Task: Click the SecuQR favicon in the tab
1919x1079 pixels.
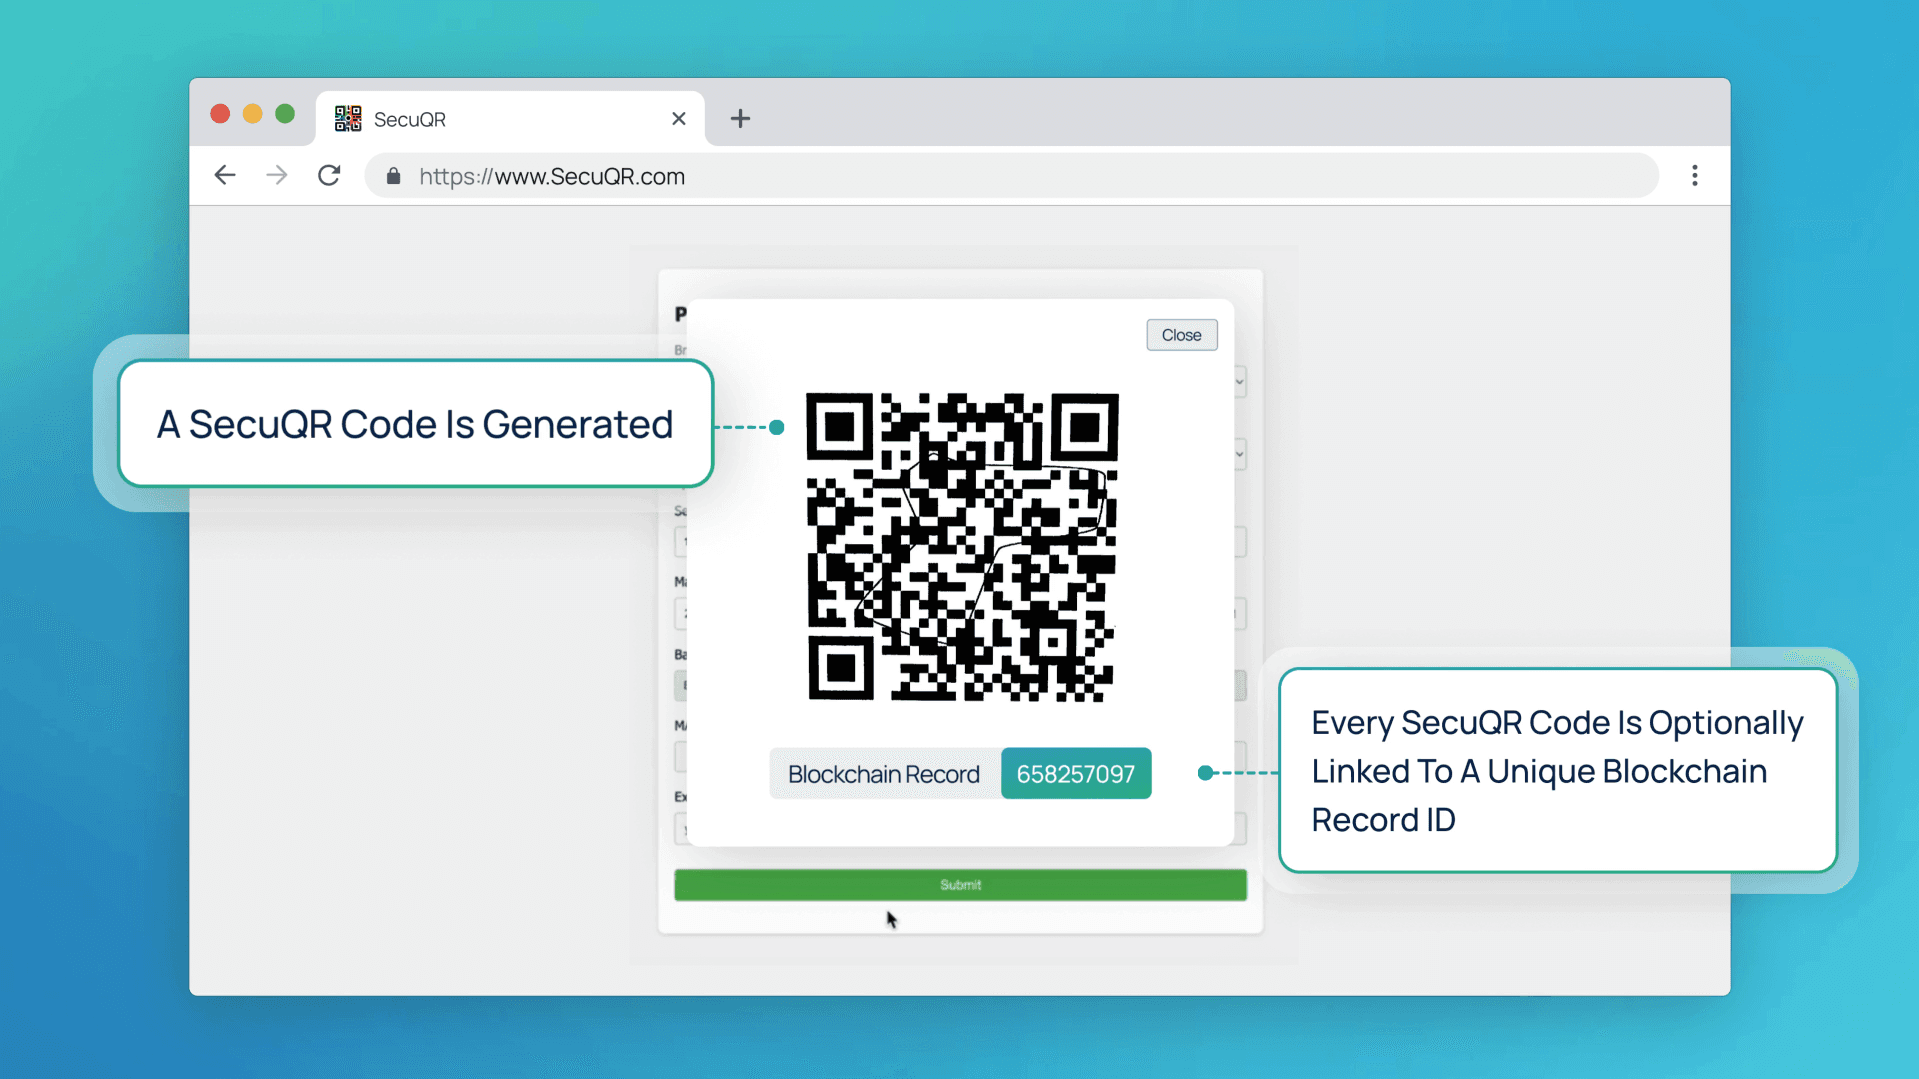Action: click(348, 119)
